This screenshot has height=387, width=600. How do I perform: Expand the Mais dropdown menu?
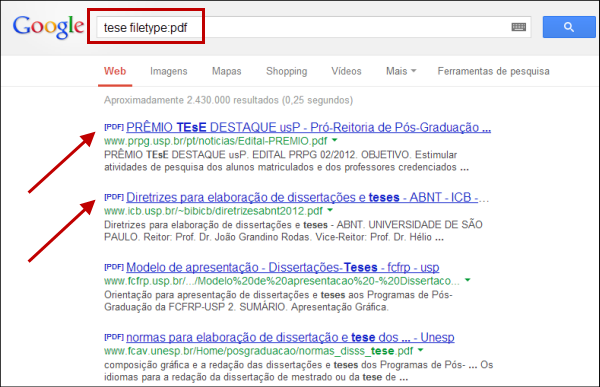401,71
